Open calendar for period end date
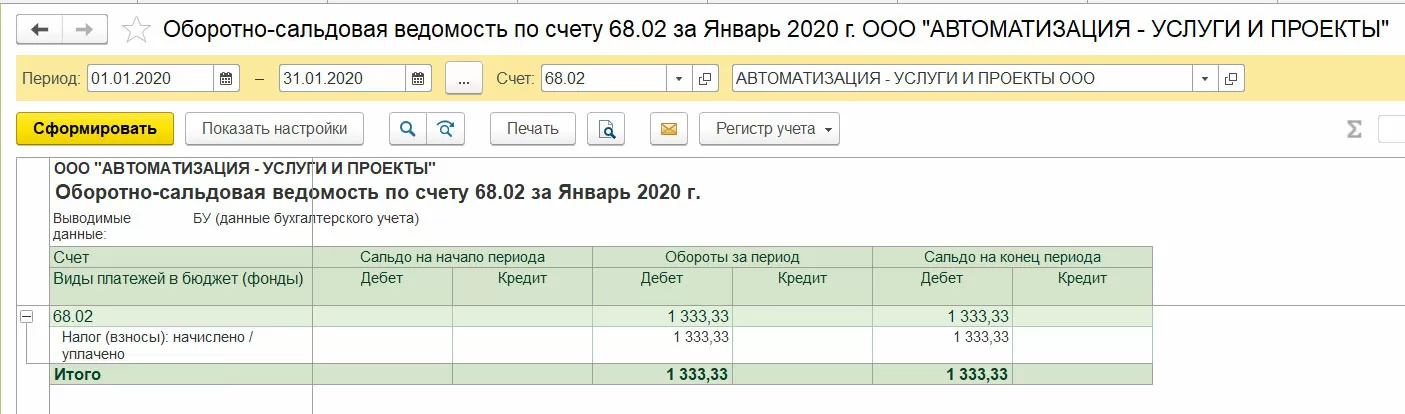Viewport: 1405px width, 414px height. point(418,78)
